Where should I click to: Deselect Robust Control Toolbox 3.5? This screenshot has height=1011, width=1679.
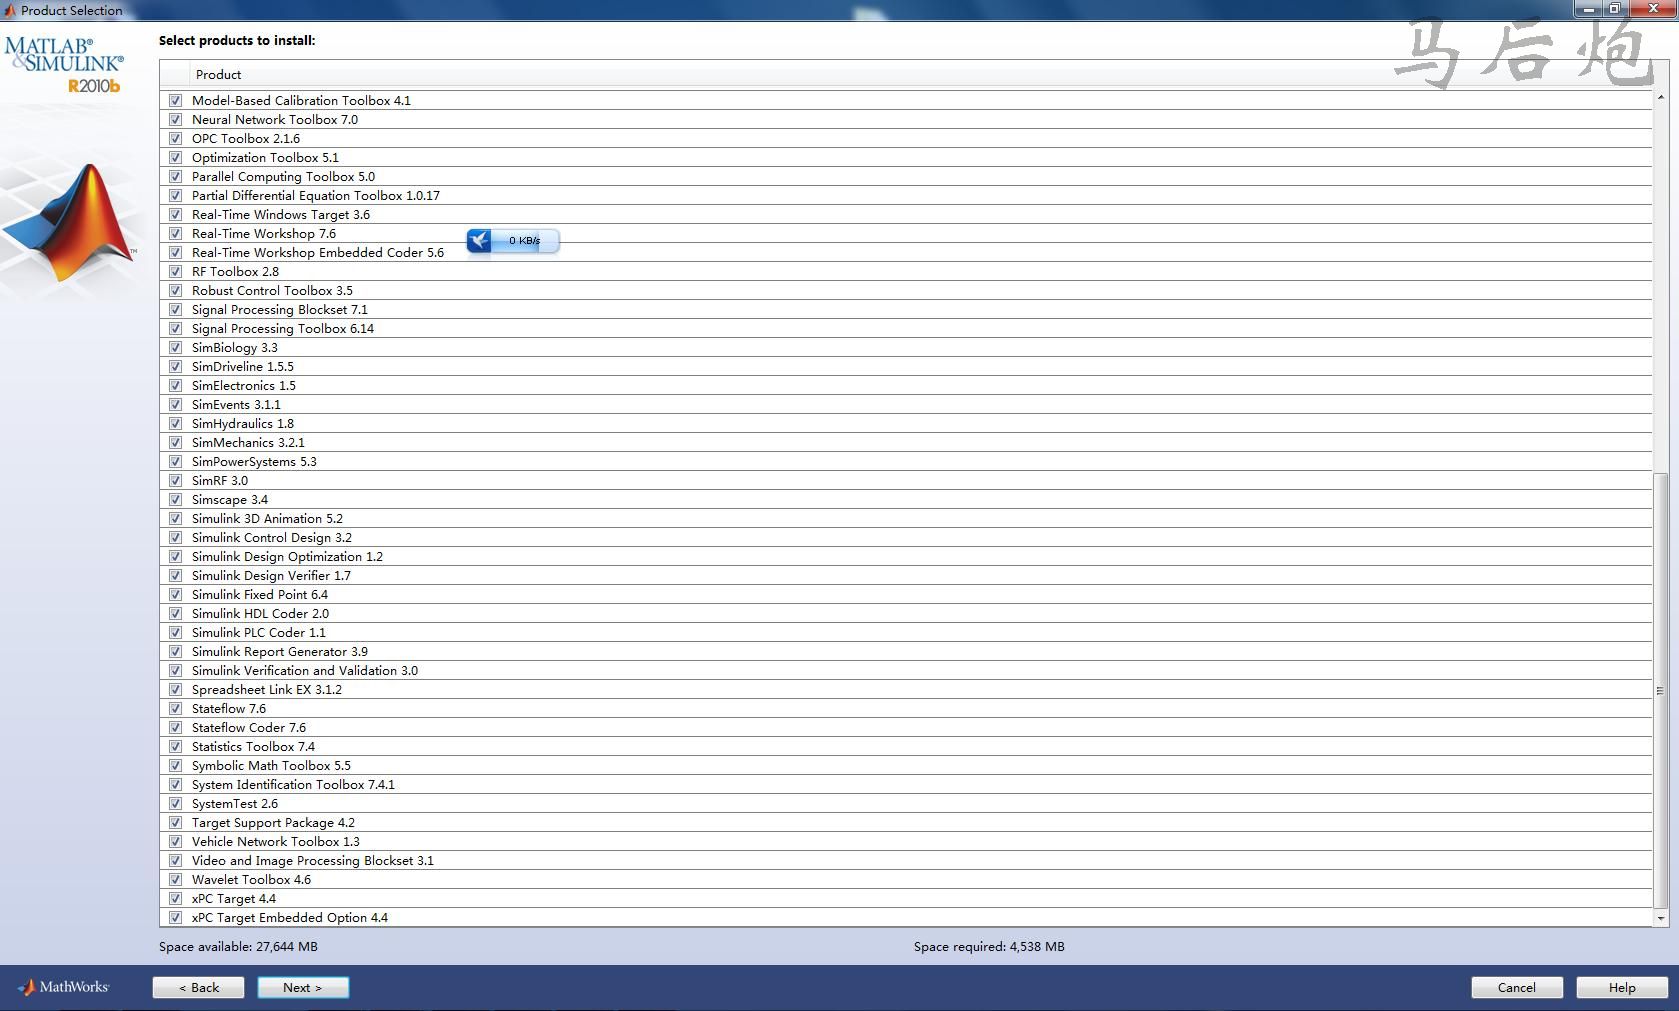click(175, 290)
